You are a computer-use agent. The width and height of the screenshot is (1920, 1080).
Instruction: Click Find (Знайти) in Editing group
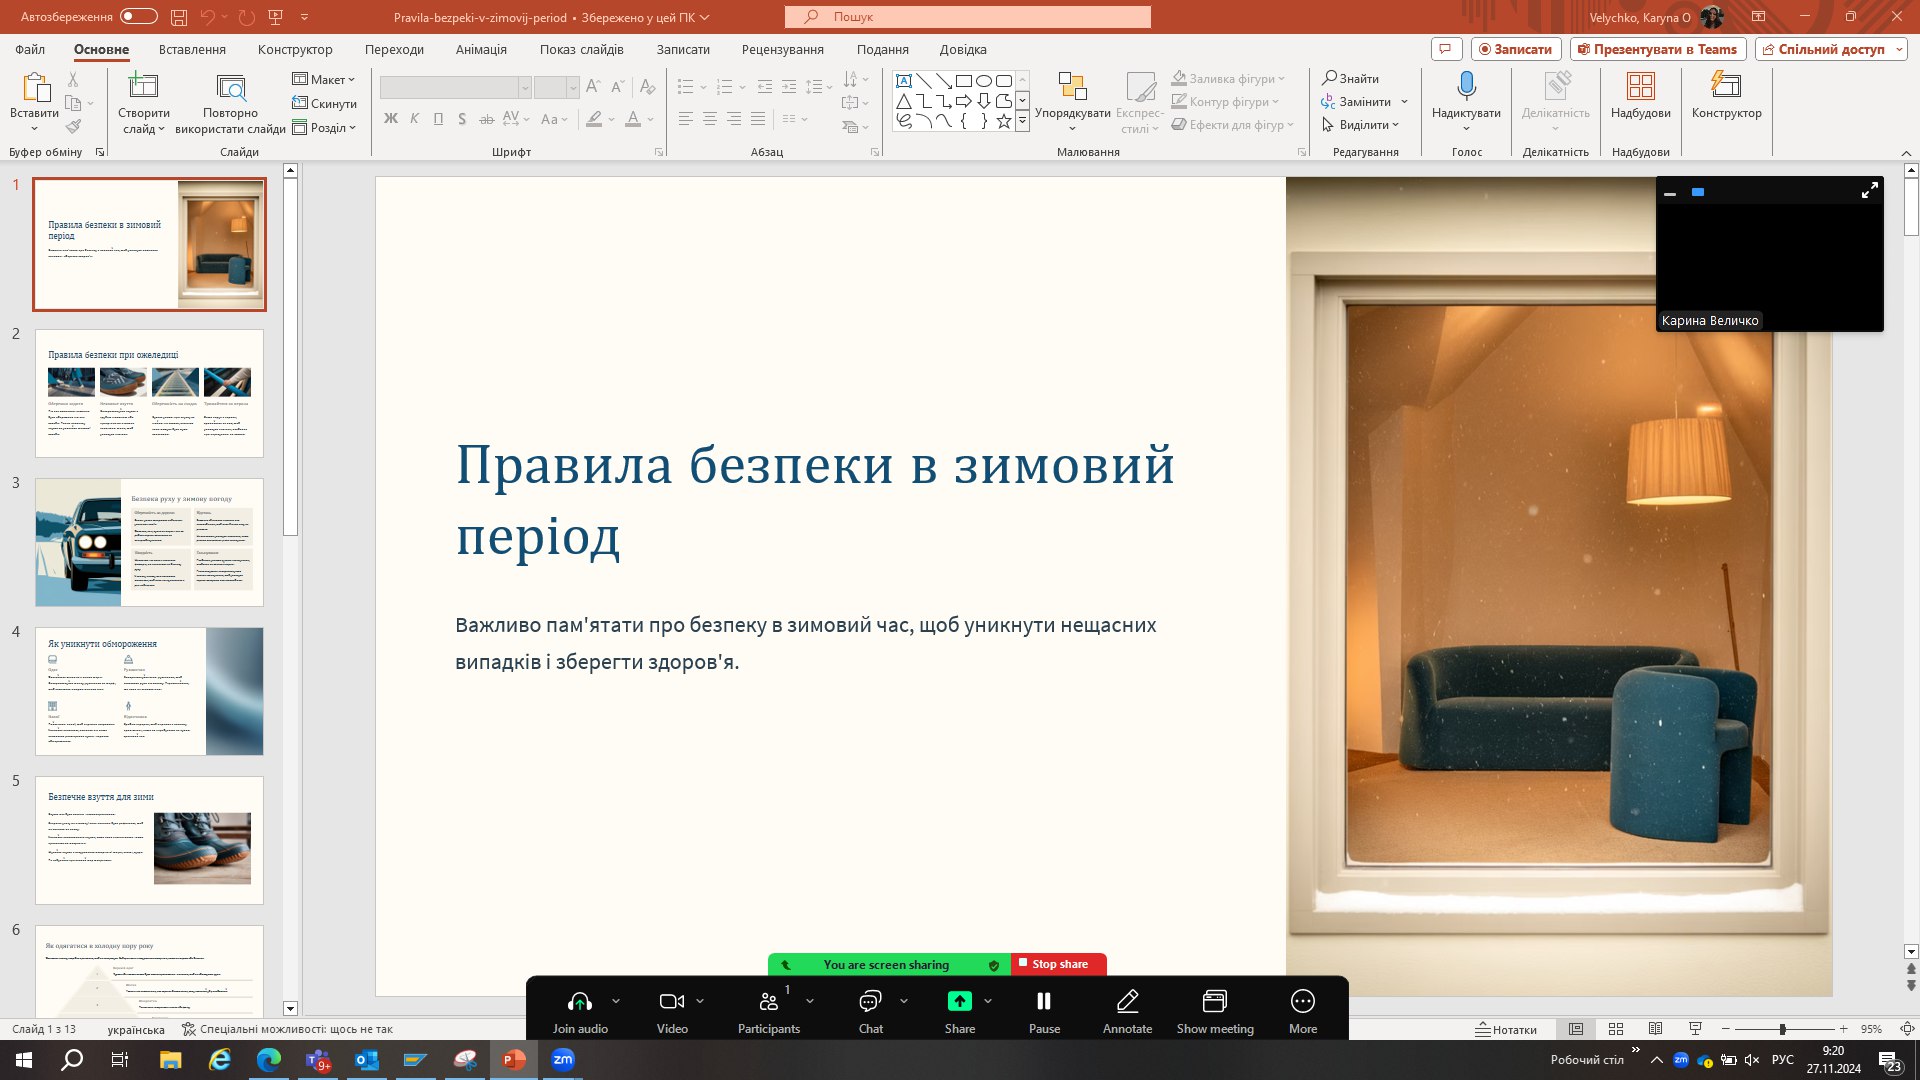coord(1351,78)
